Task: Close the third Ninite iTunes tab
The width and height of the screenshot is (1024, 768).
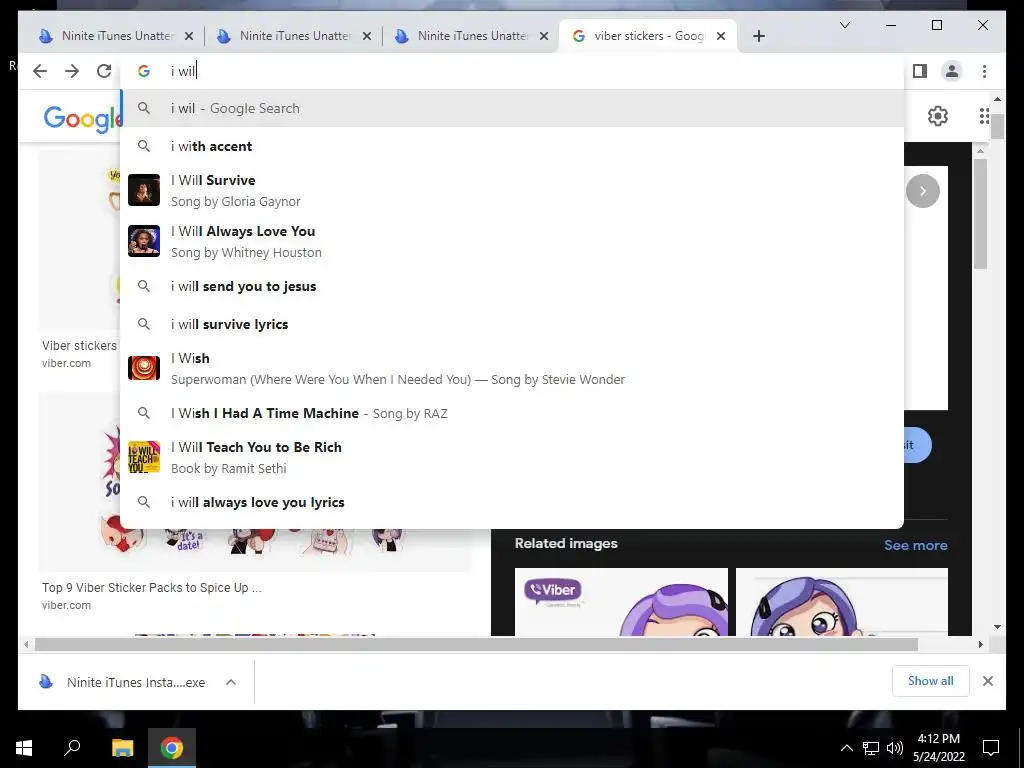Action: click(544, 36)
